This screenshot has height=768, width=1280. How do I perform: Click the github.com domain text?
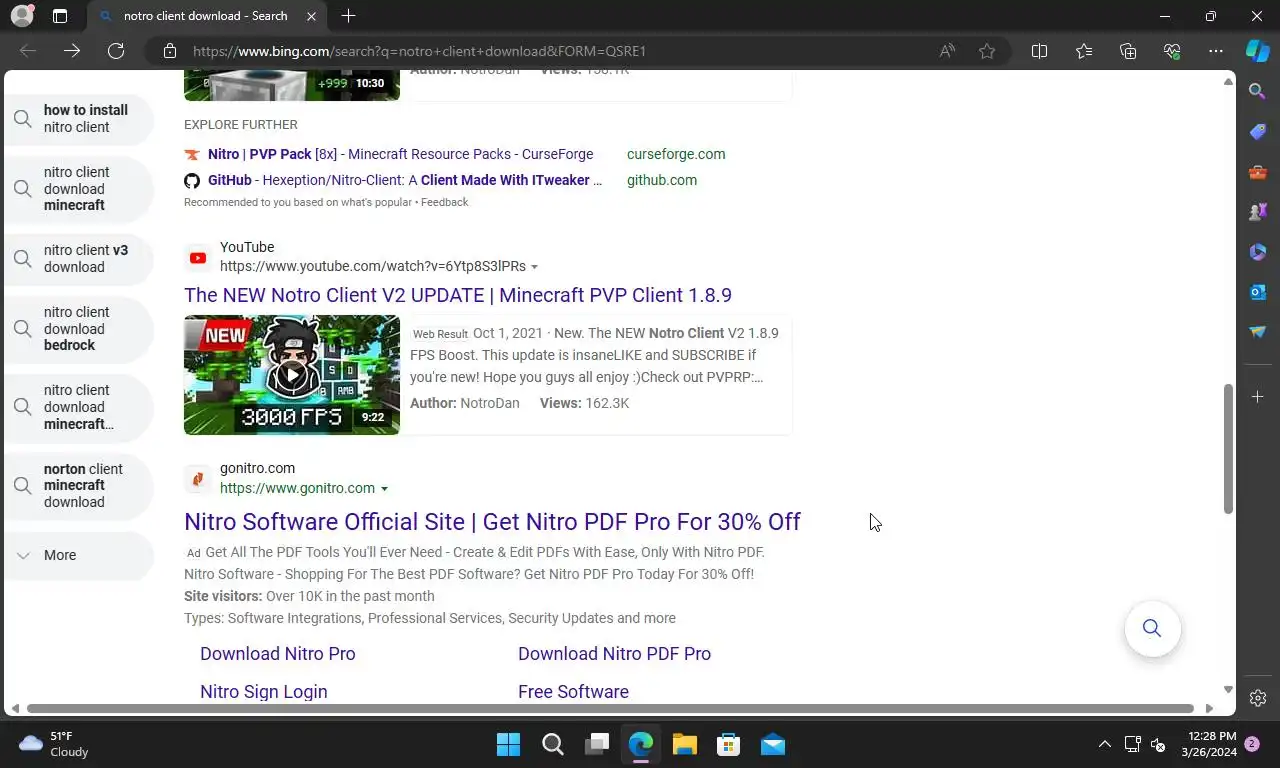[662, 180]
